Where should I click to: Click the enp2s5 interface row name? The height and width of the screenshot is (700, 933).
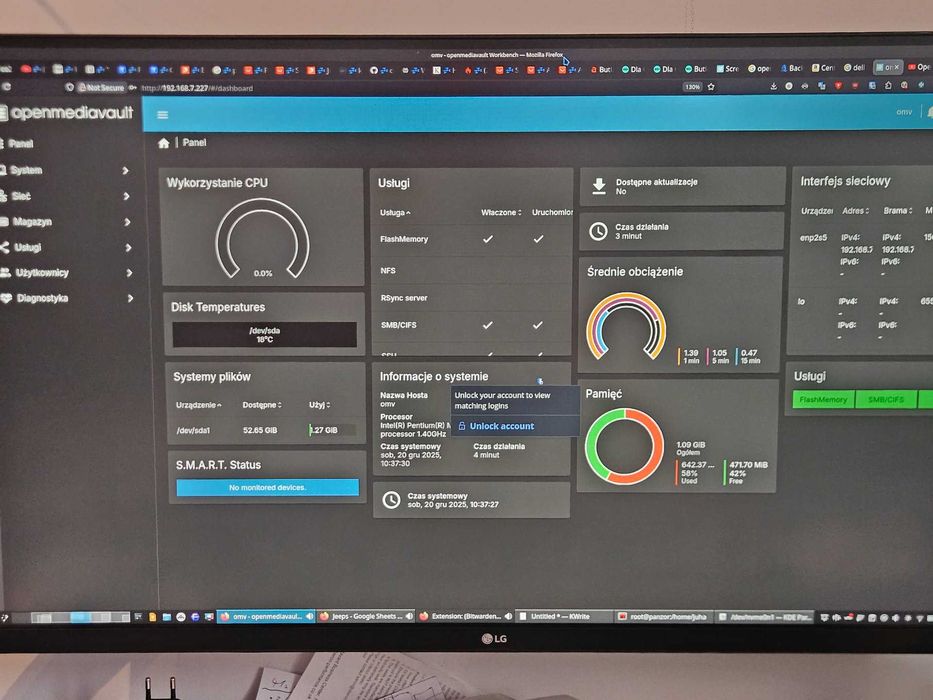813,238
